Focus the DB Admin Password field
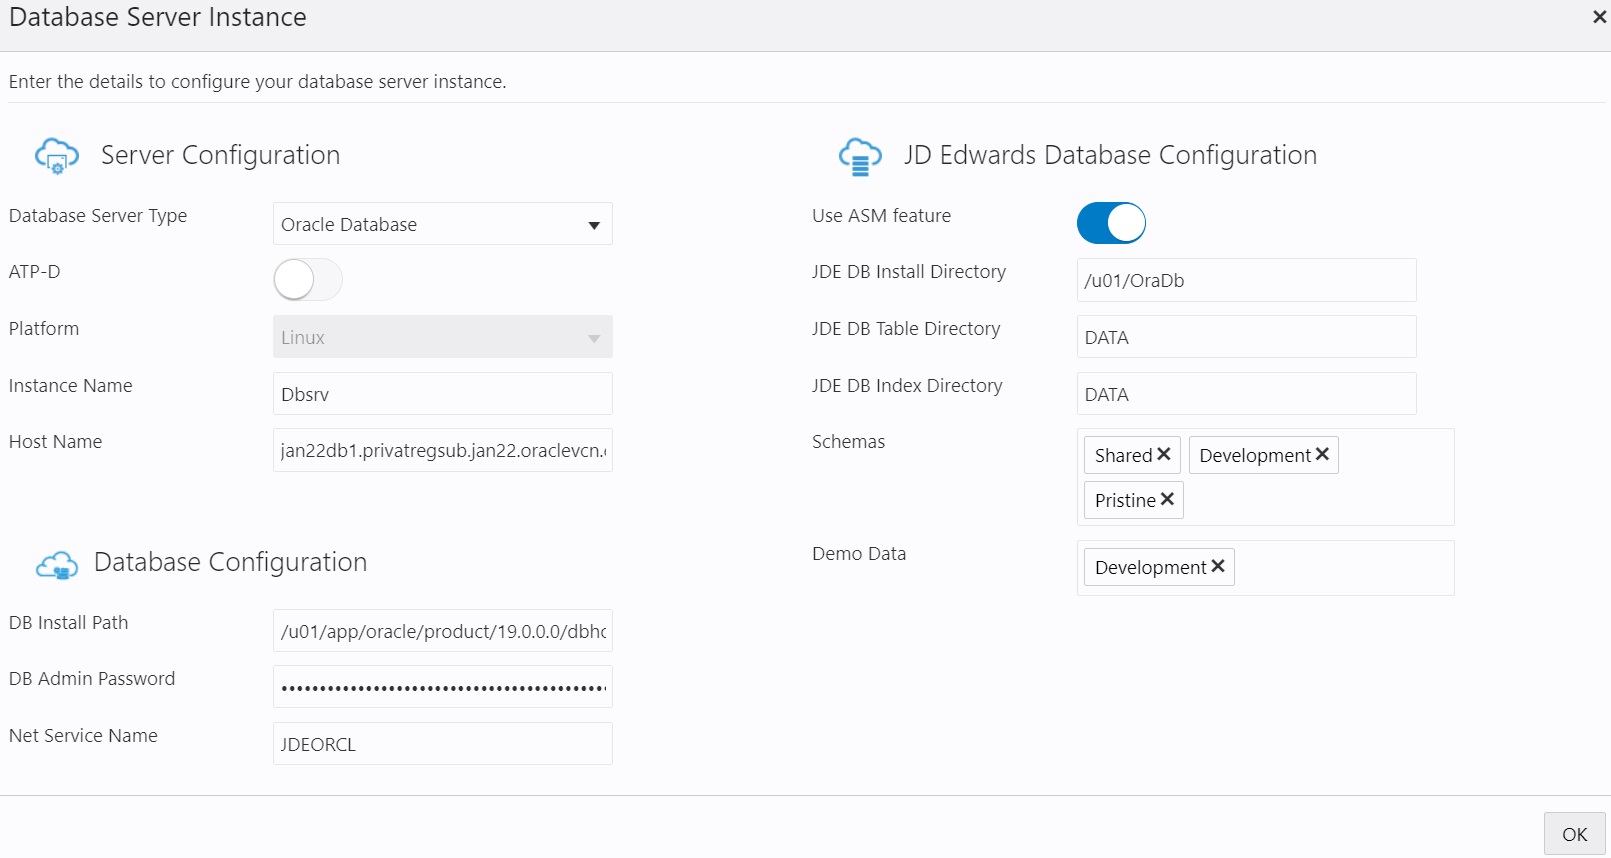This screenshot has width=1611, height=858. 442,687
